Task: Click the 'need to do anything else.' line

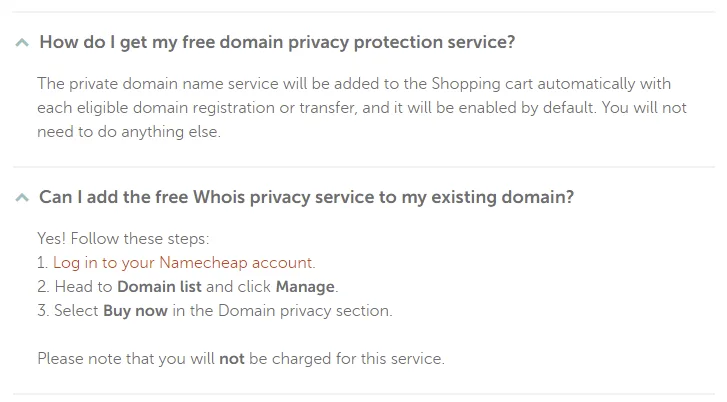Action: click(x=129, y=132)
